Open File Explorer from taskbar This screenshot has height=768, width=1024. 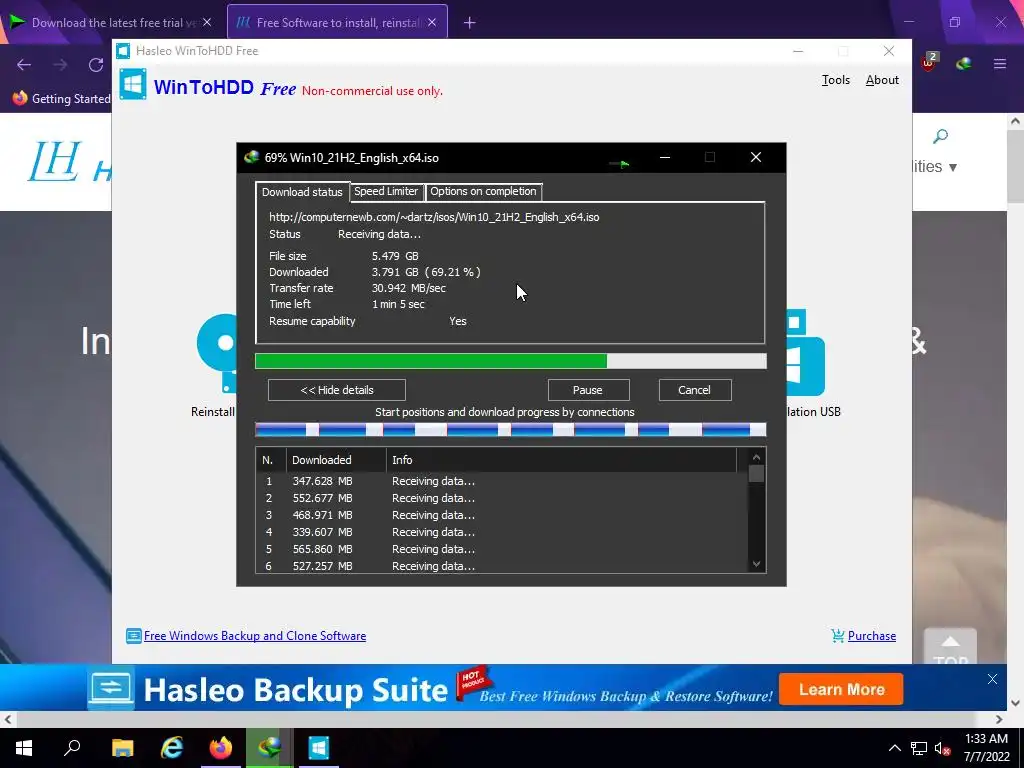122,748
